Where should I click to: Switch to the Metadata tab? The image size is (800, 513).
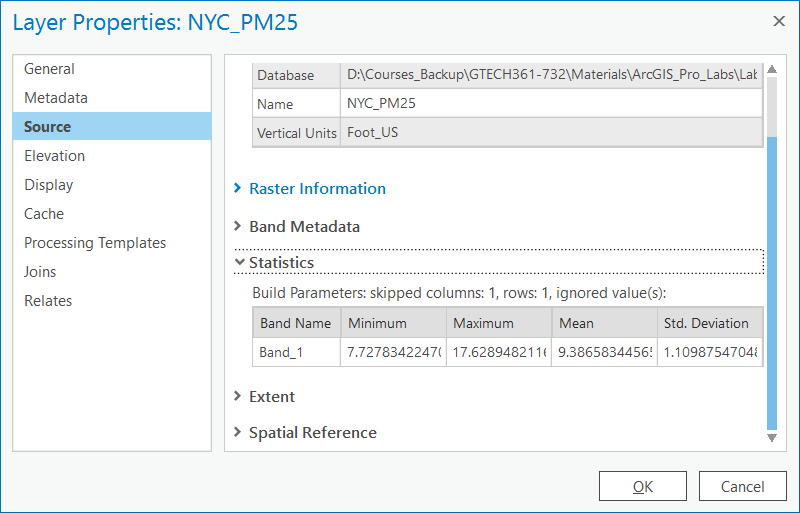pyautogui.click(x=56, y=98)
